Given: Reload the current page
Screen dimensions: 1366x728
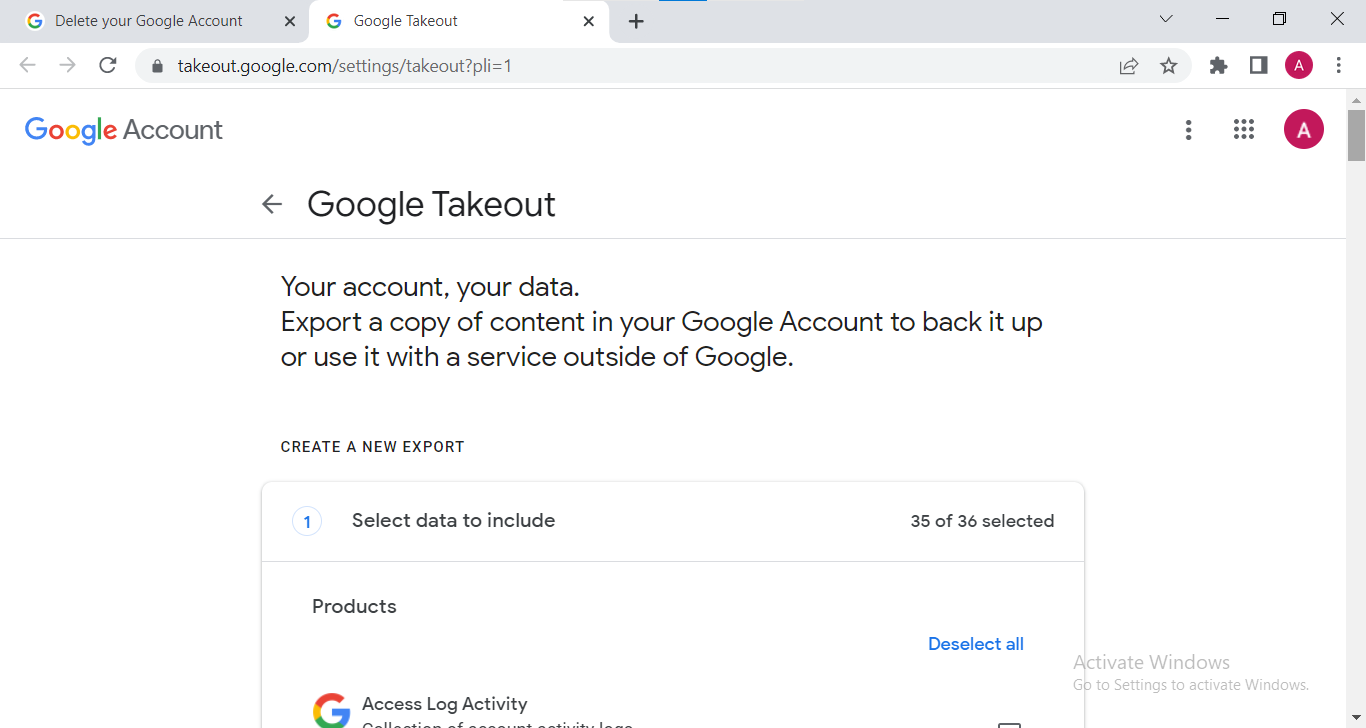Looking at the screenshot, I should [x=108, y=66].
